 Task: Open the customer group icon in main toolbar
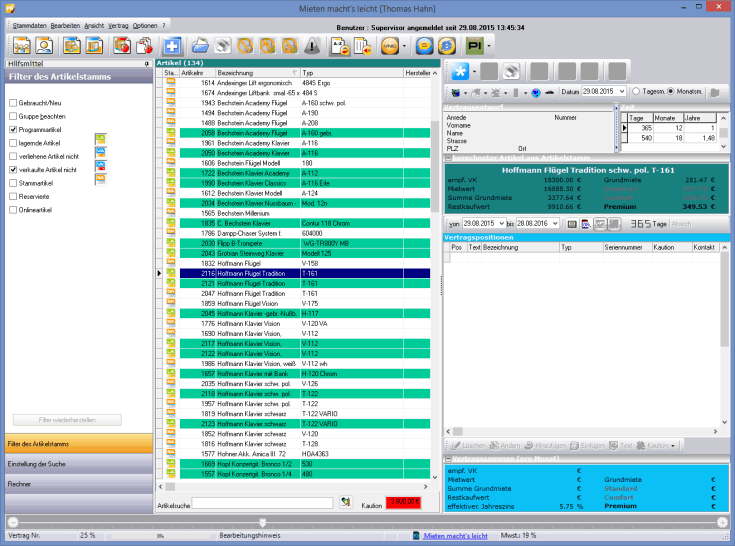point(22,46)
